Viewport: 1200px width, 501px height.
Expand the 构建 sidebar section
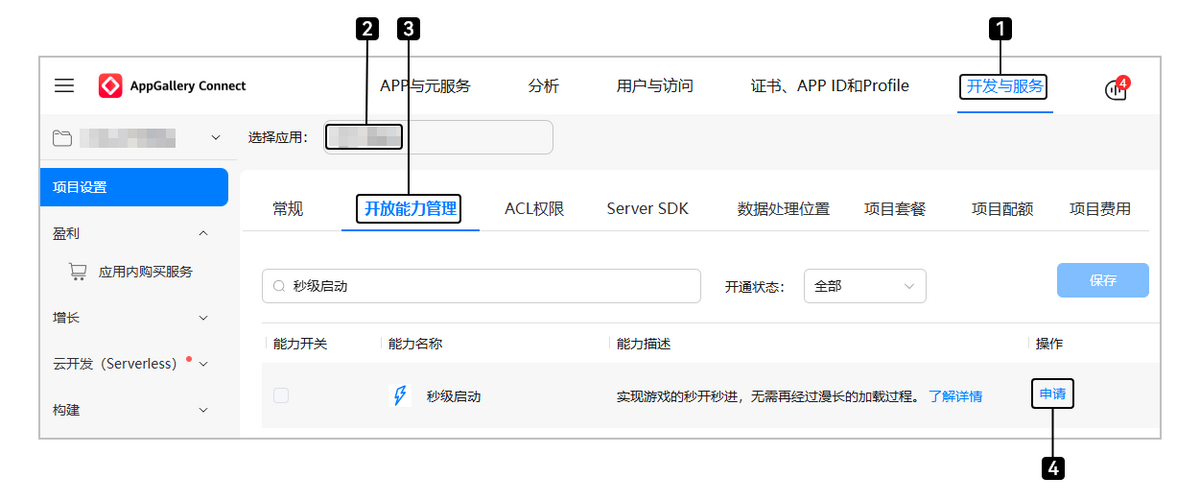204,410
